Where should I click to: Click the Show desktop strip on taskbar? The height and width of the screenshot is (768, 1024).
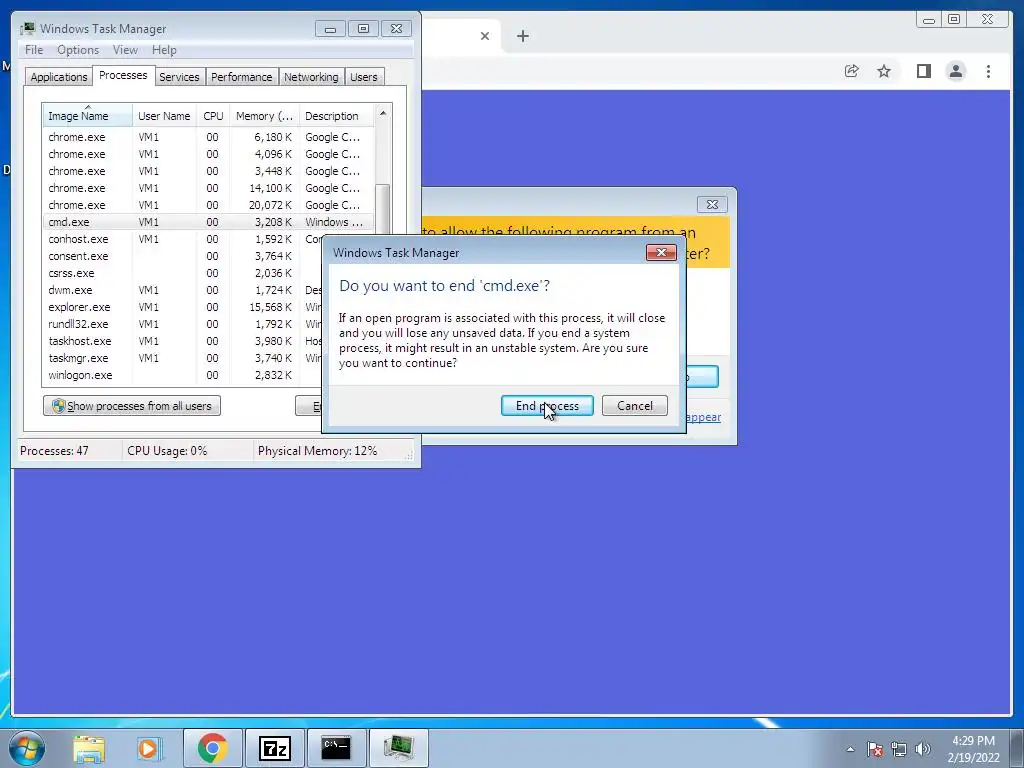1017,748
